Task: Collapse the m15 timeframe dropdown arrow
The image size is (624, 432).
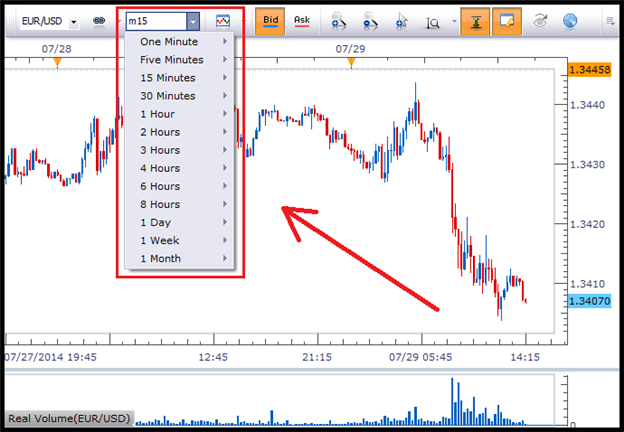Action: pos(193,21)
